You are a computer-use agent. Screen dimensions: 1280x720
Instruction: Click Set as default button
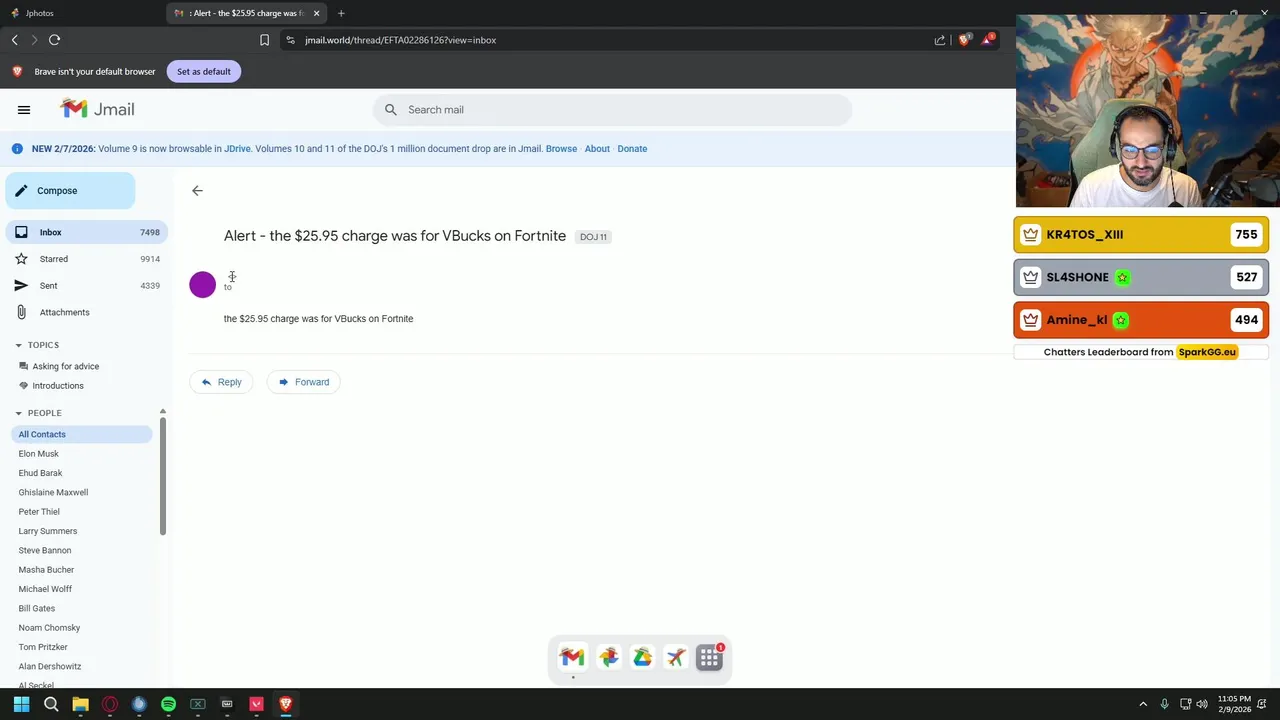pos(204,72)
